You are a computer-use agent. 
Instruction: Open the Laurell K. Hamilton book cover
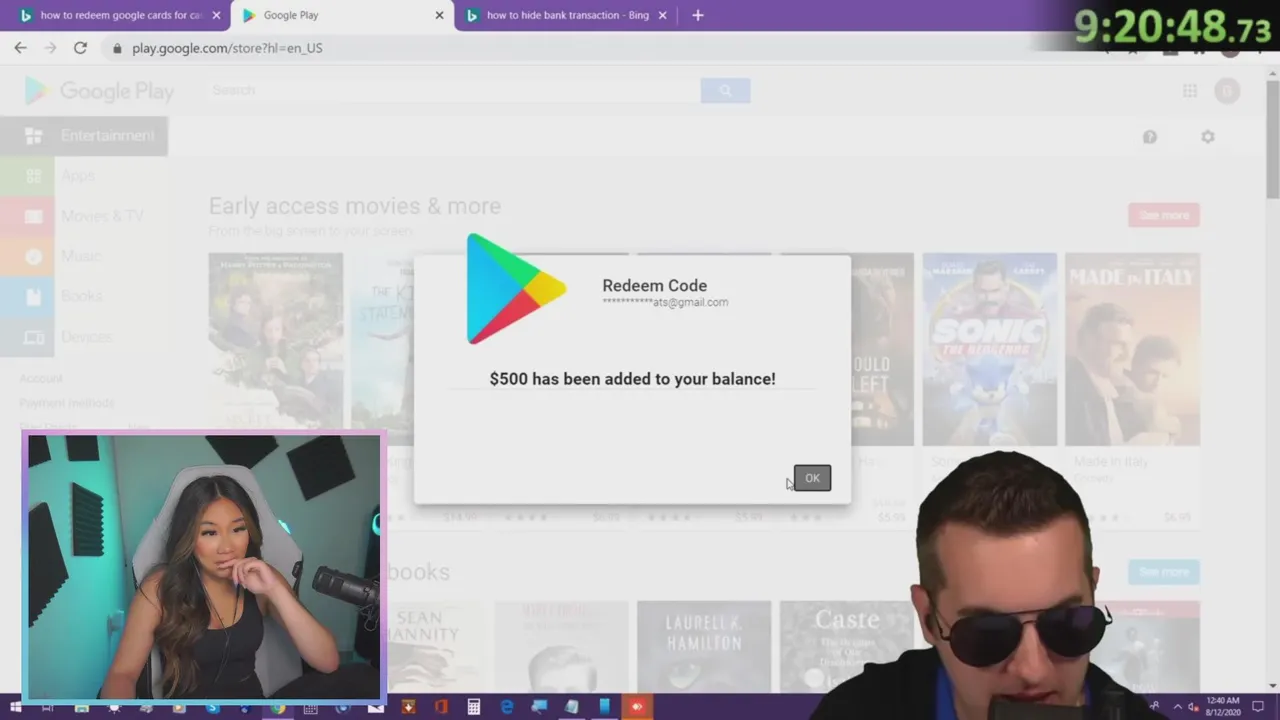(x=704, y=646)
